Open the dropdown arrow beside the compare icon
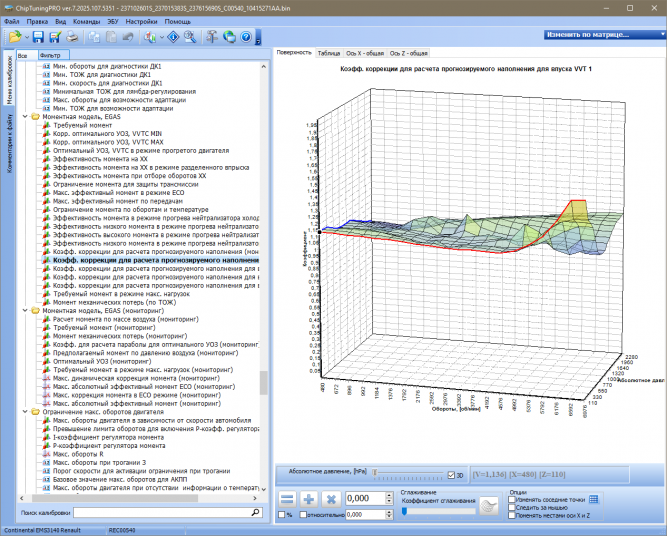Image resolution: width=667 pixels, height=536 pixels. (x=162, y=37)
